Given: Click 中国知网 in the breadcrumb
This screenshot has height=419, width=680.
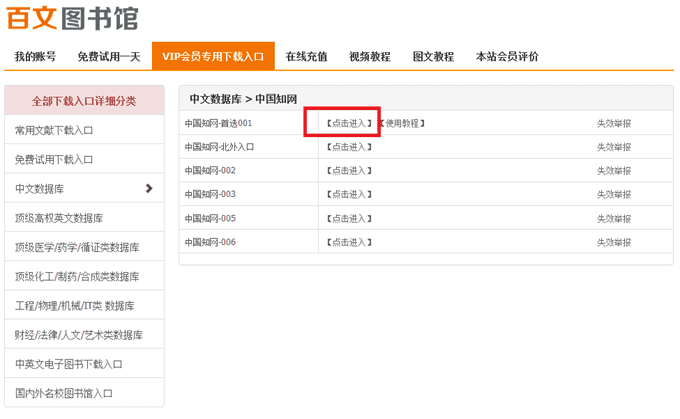Looking at the screenshot, I should pos(276,99).
